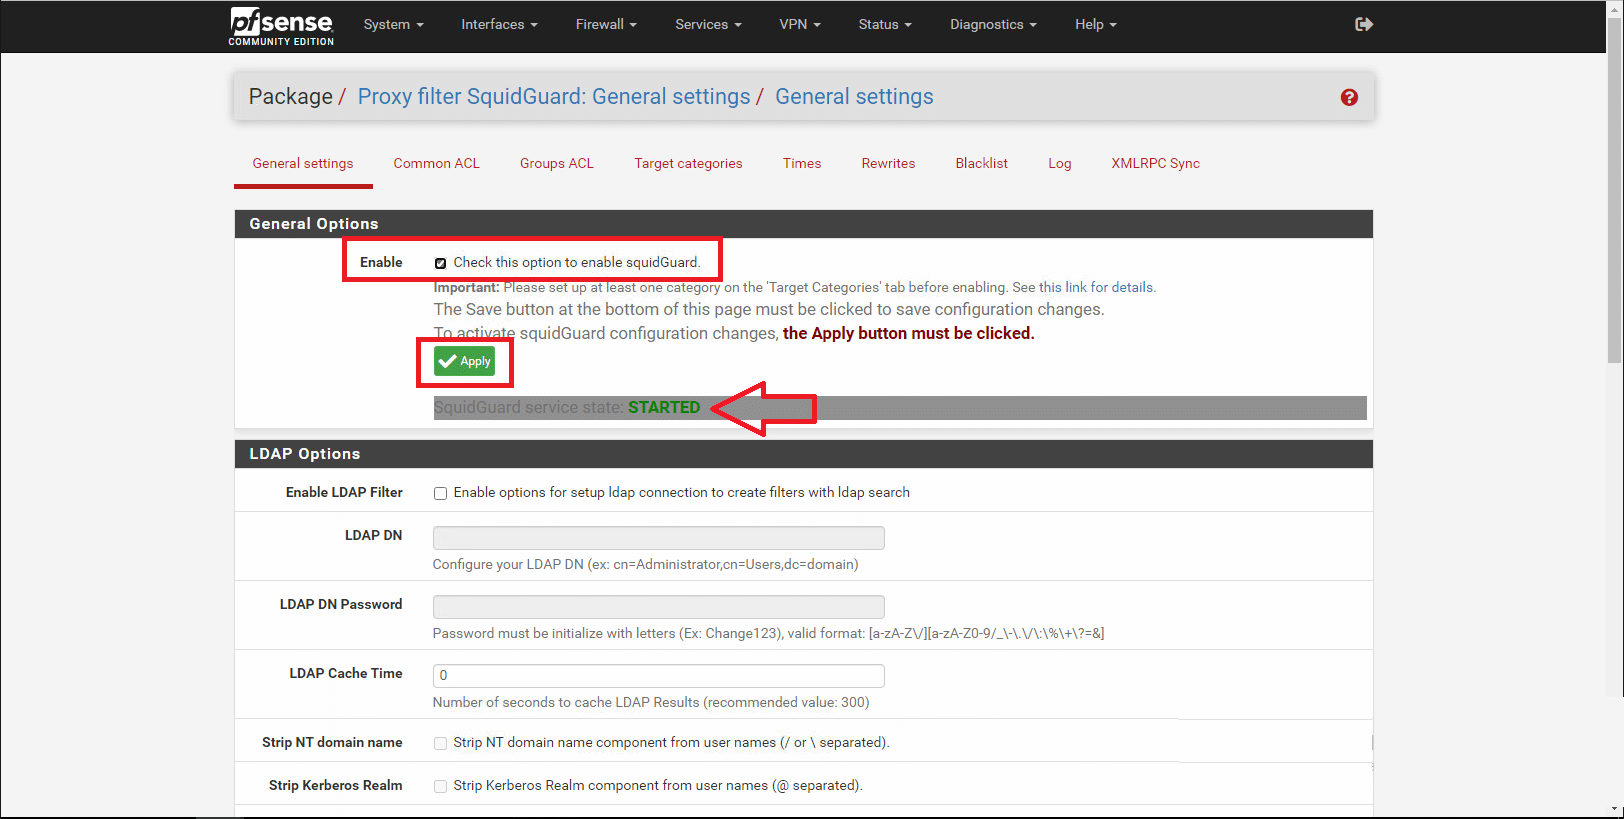Toggle the enable squidGuard checkbox
The width and height of the screenshot is (1624, 819).
coord(440,263)
